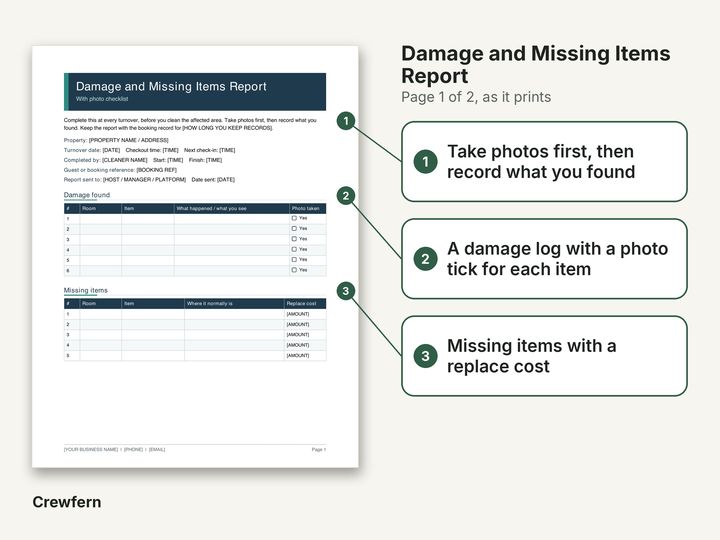Click the 'Property:' field label
This screenshot has height=540, width=720.
(x=75, y=140)
